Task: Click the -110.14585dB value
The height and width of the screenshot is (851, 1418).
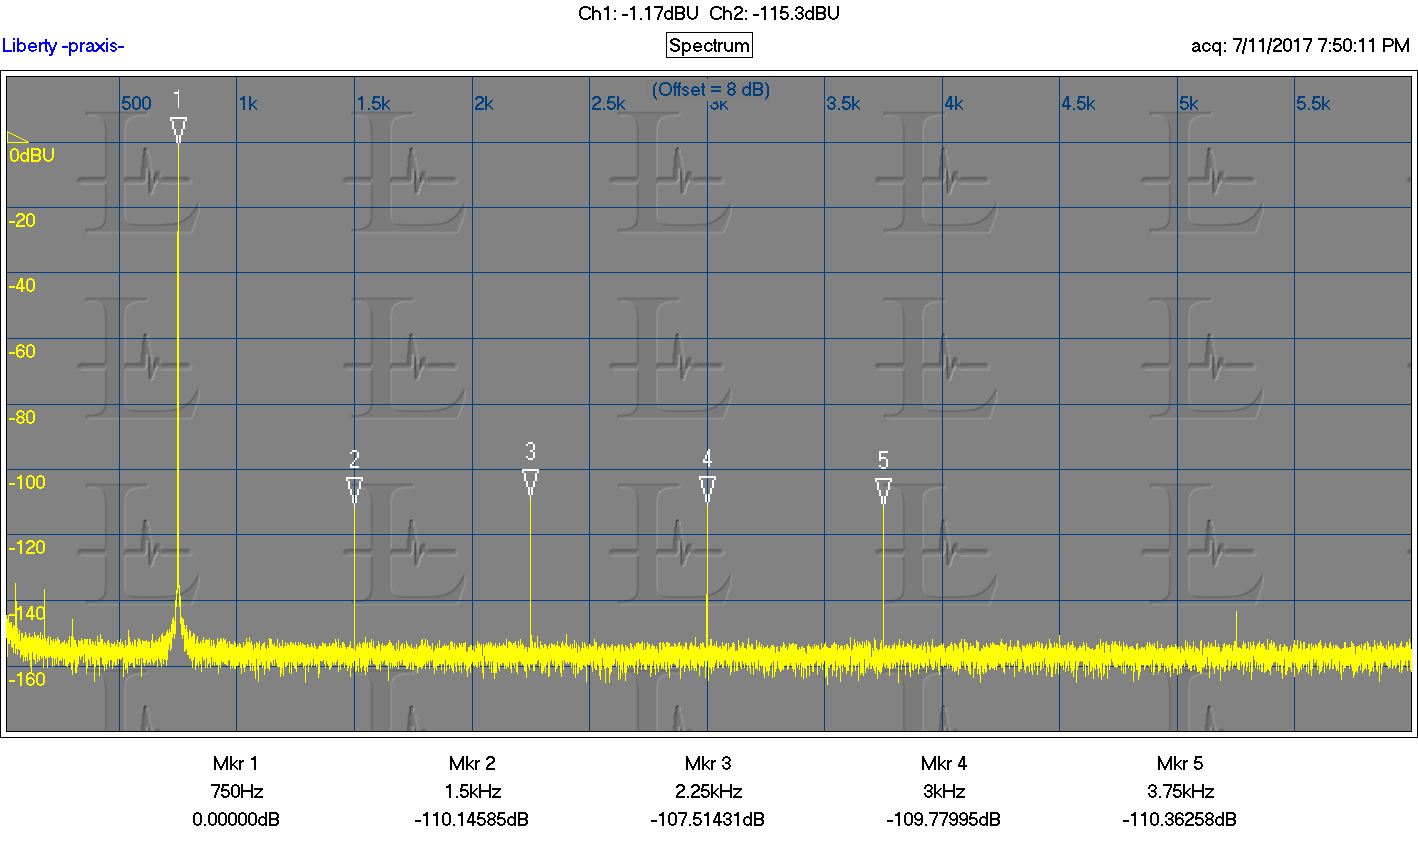Action: tap(472, 819)
